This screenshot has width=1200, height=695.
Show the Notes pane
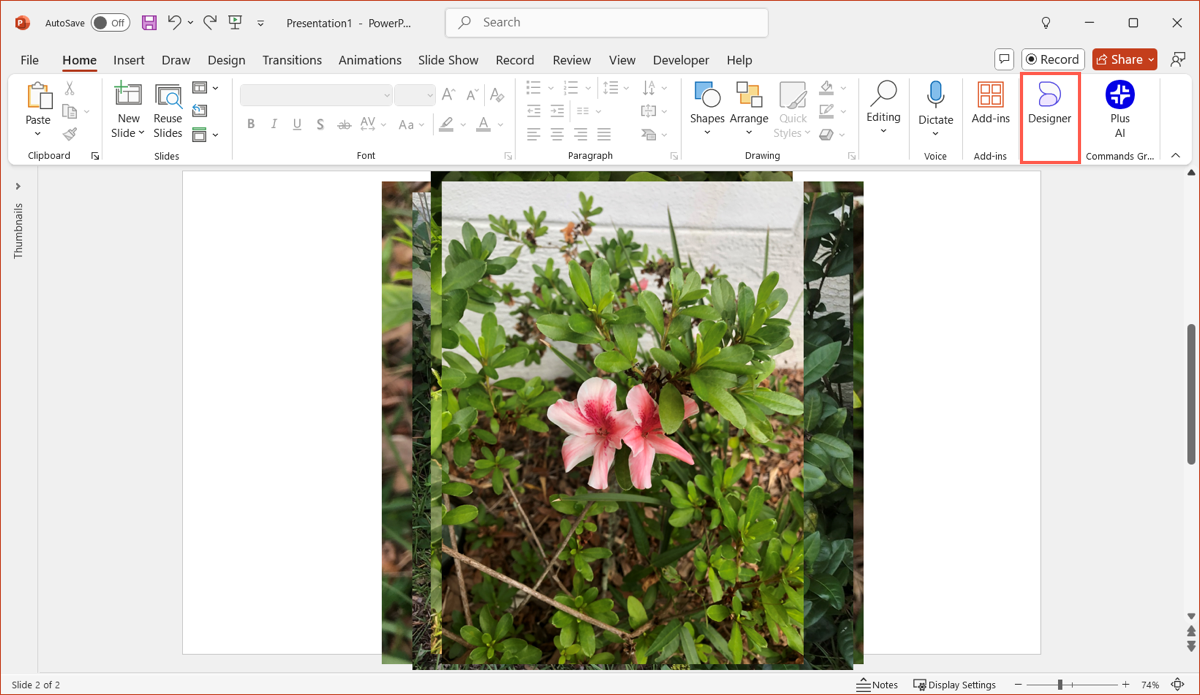tap(877, 685)
